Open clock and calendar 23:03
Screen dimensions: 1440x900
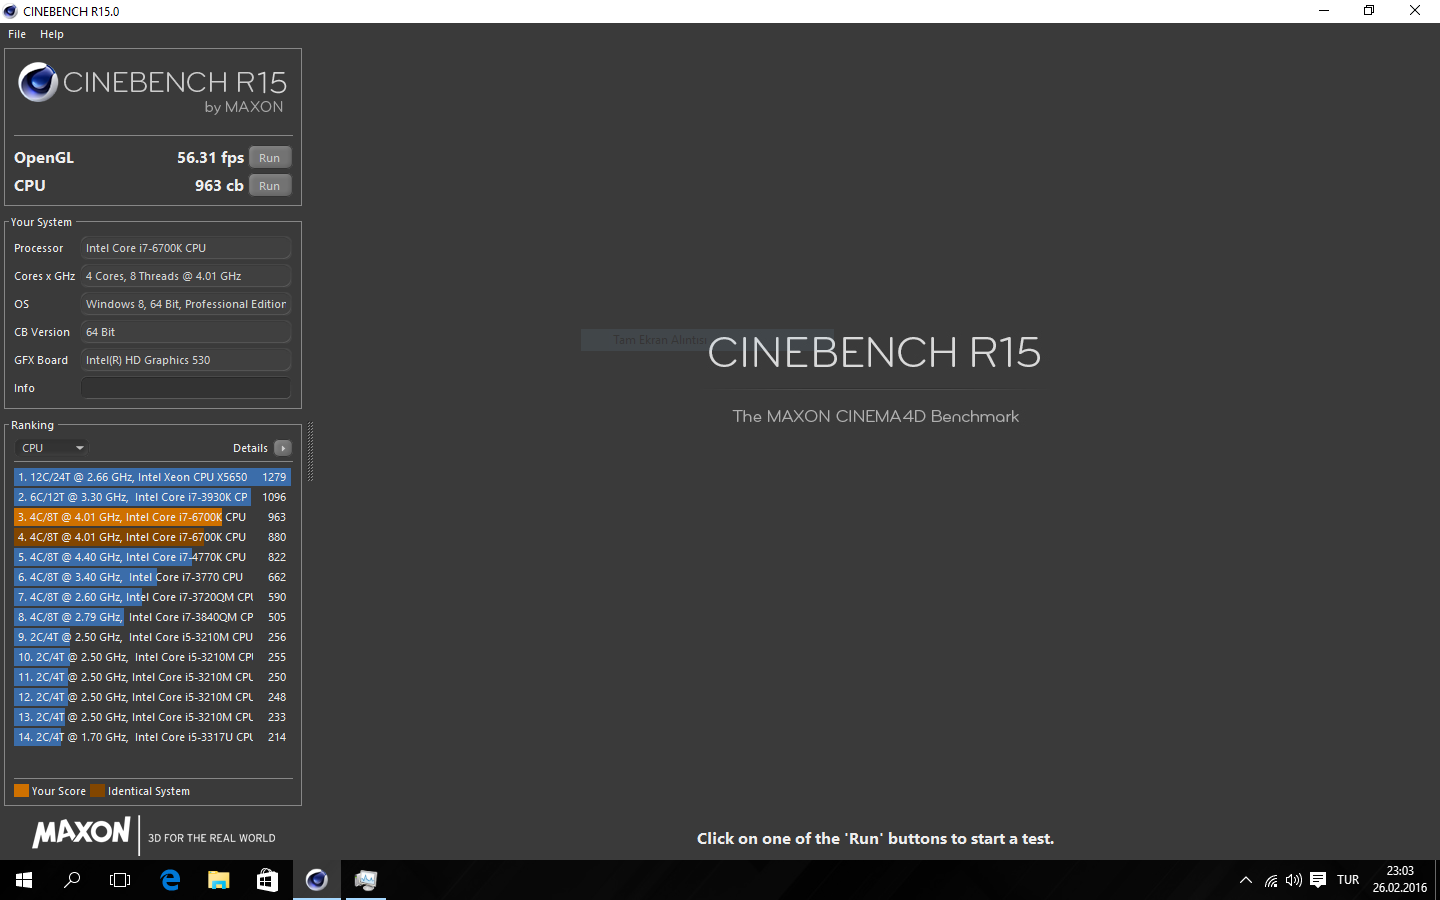point(1400,880)
